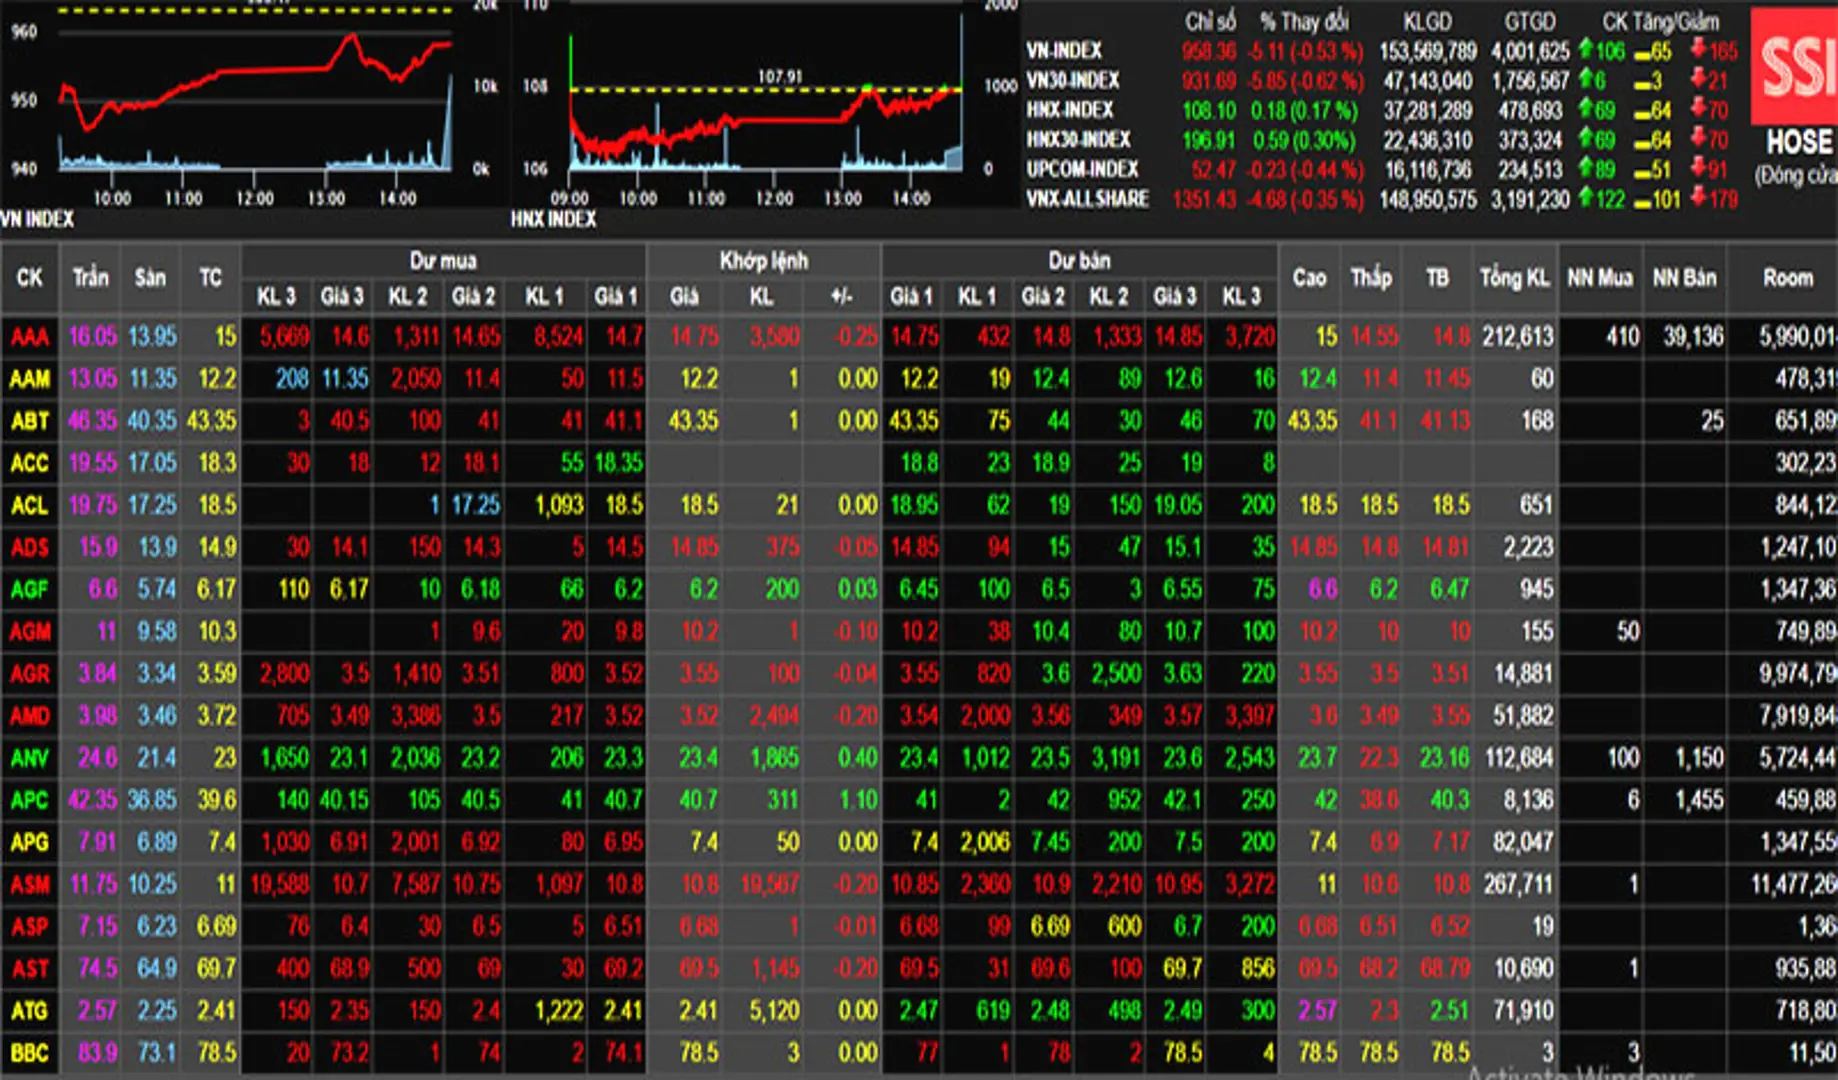Click ANV total volume 112,684
1838x1080 pixels.
[x=1518, y=758]
